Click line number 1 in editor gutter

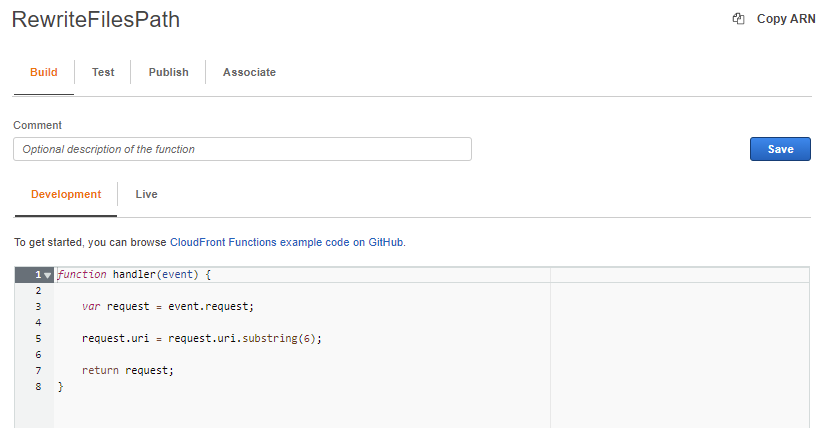click(37, 274)
